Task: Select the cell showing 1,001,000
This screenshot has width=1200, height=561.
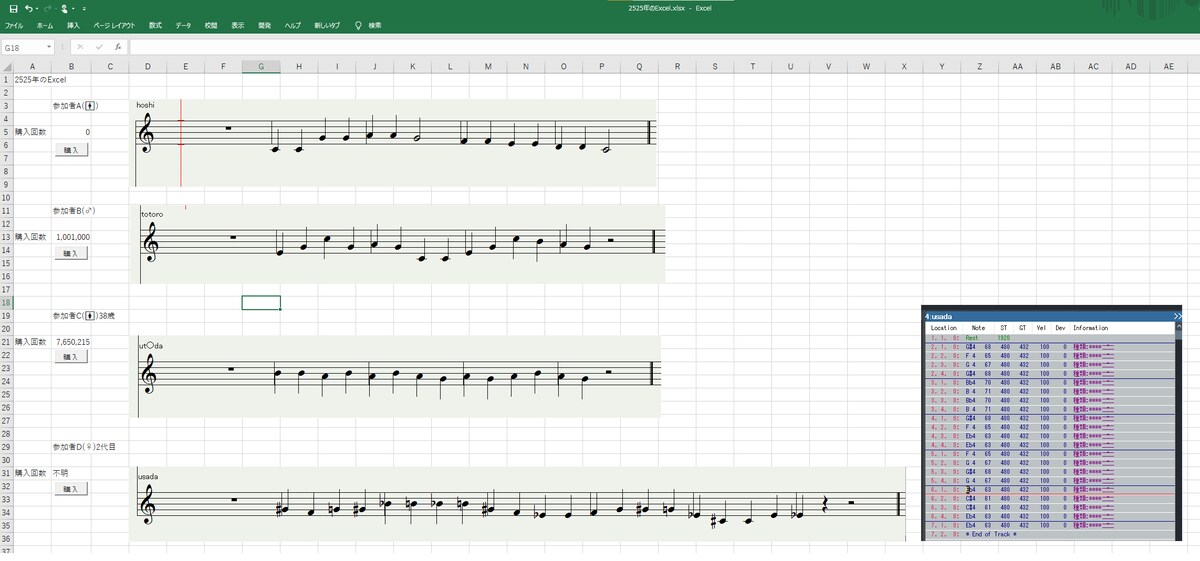Action: coord(72,237)
